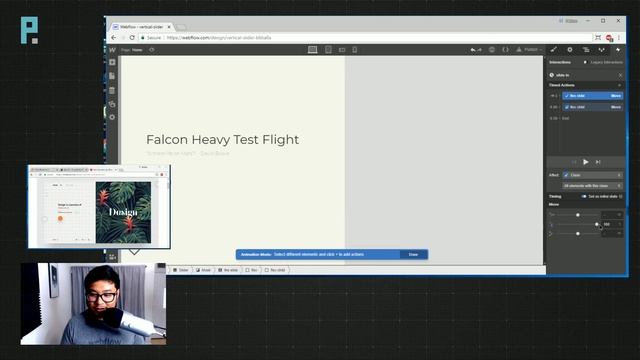Click the Move Z value input field
640x360 pixels.
612,233
